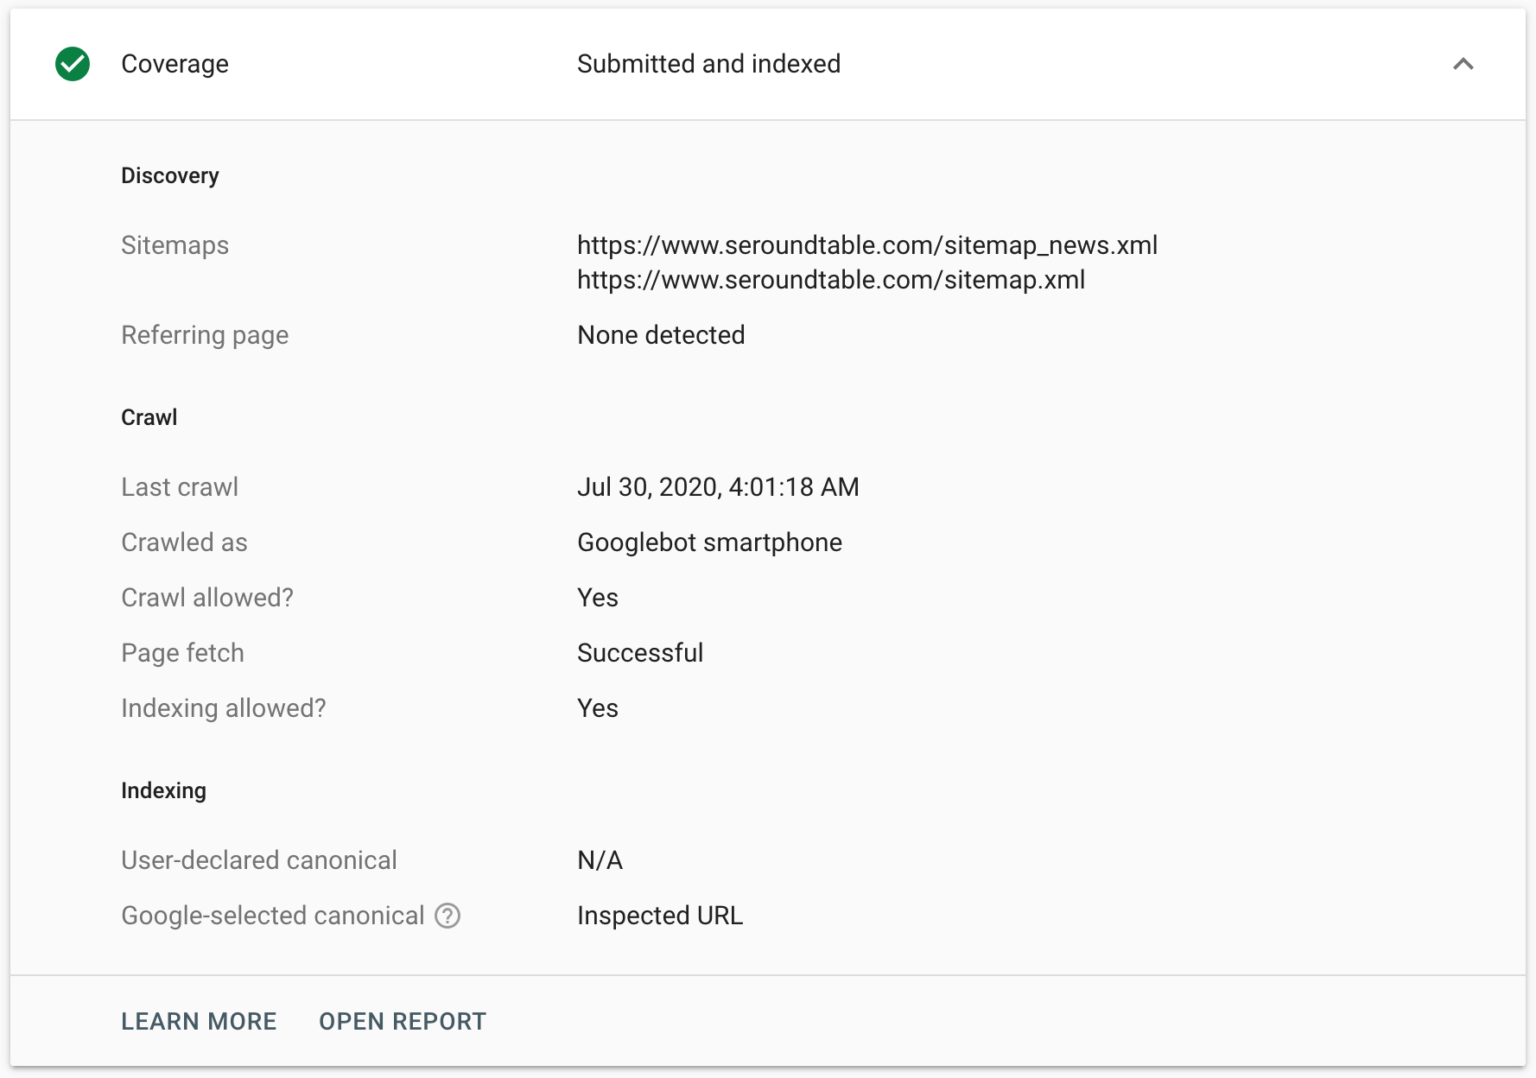Image resolution: width=1536 pixels, height=1078 pixels.
Task: Click the OPEN REPORT button
Action: [402, 1021]
